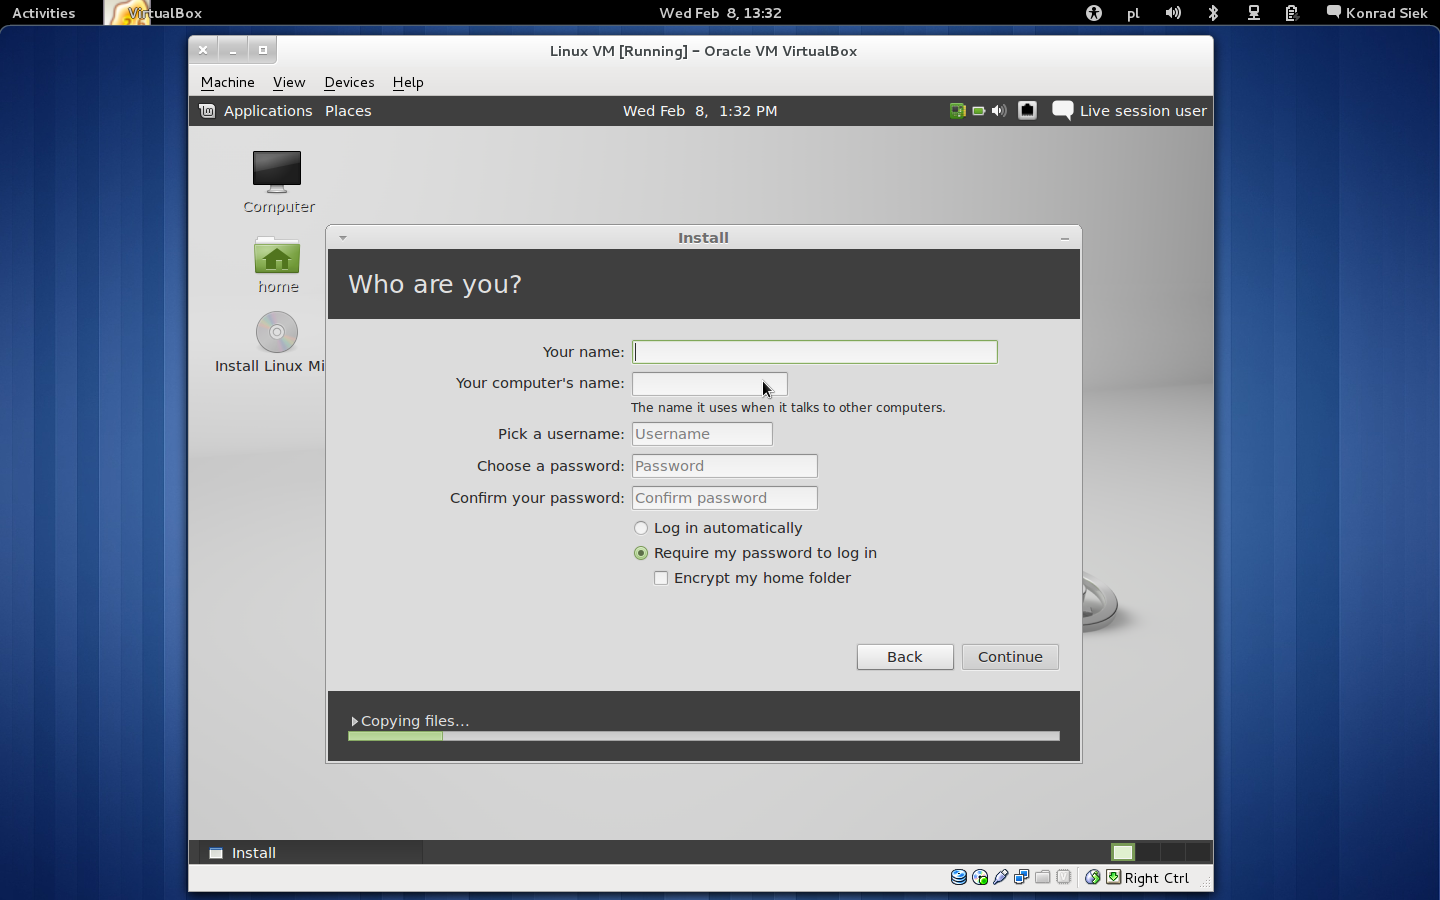Open the Install window menu arrow in titlebar
Screen dimensions: 1440x900
342,238
